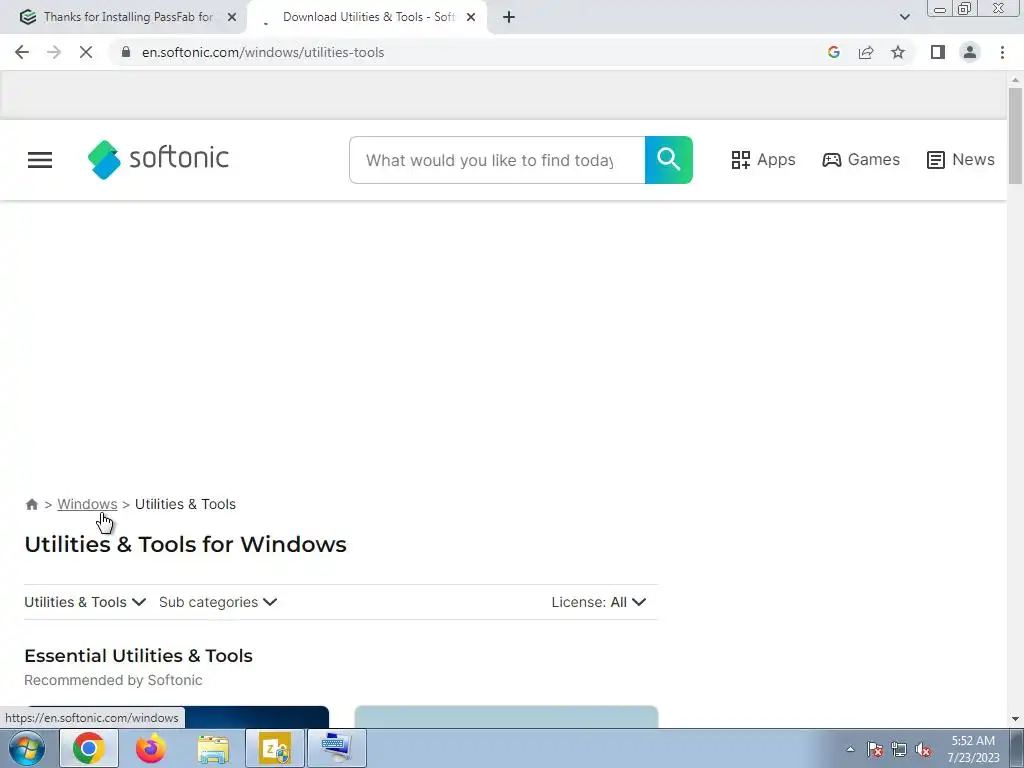The height and width of the screenshot is (768, 1024).
Task: Open the Softonic hamburger menu
Action: pos(40,160)
